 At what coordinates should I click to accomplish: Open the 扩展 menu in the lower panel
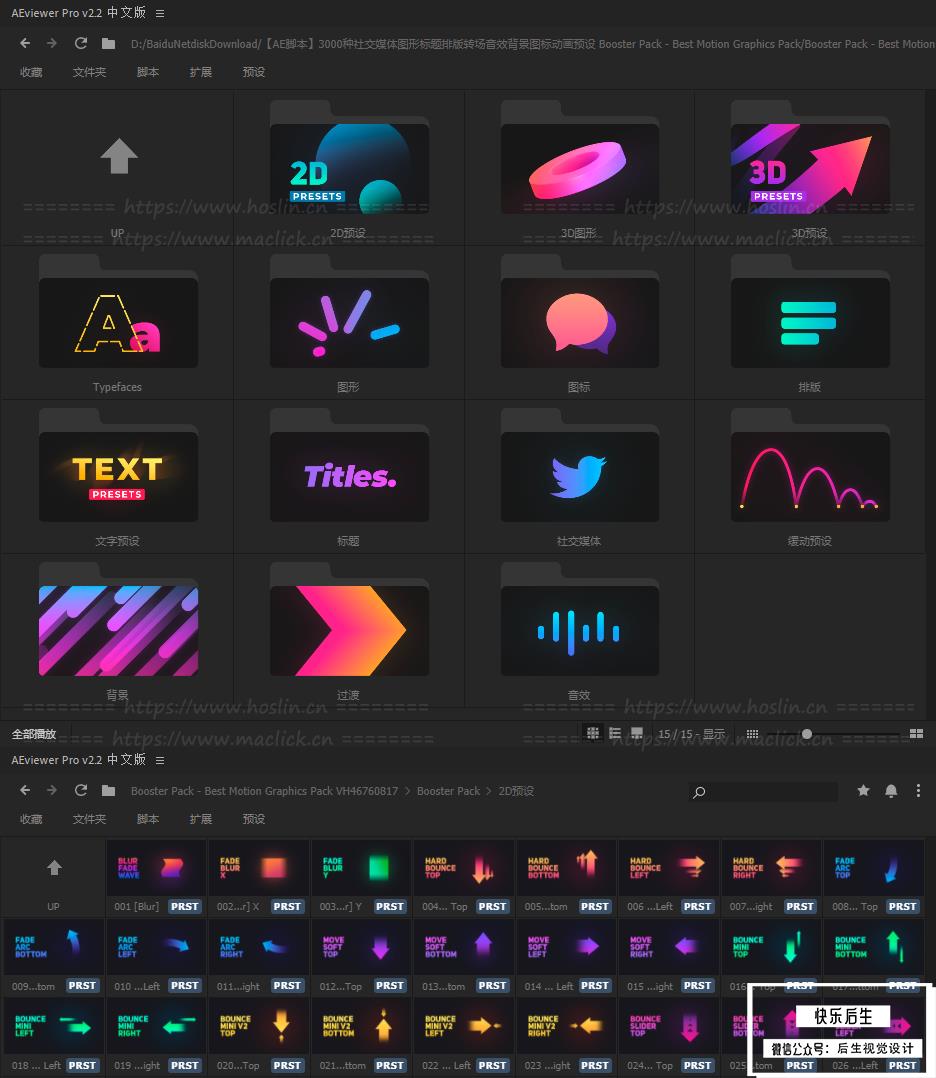point(201,819)
